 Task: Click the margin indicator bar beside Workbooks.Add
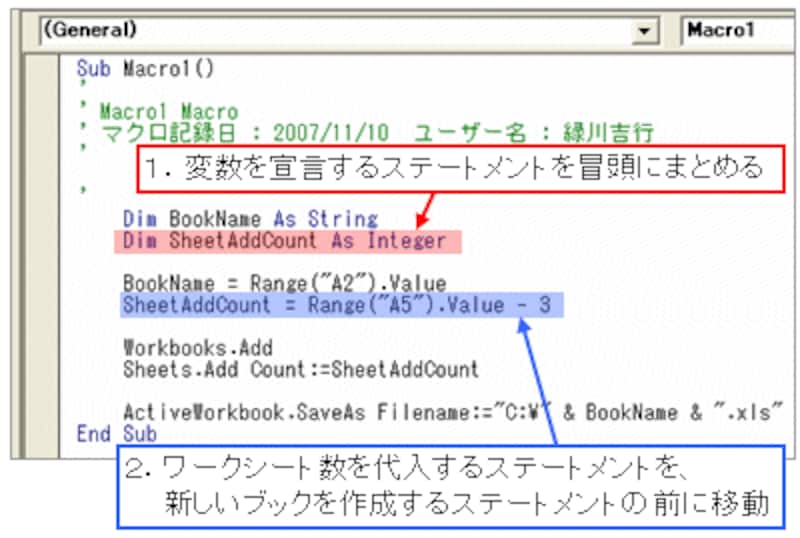pyautogui.click(x=42, y=348)
